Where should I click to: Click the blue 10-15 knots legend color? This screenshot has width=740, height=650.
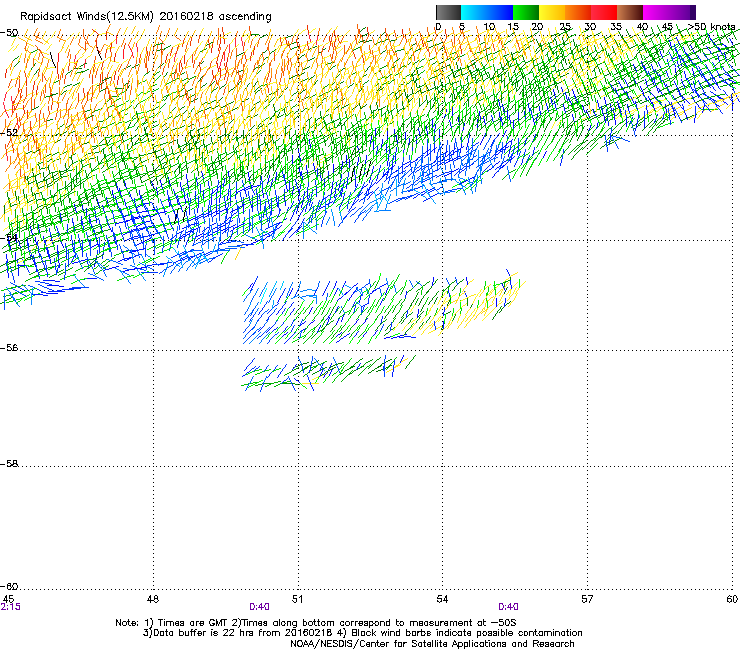(500, 12)
